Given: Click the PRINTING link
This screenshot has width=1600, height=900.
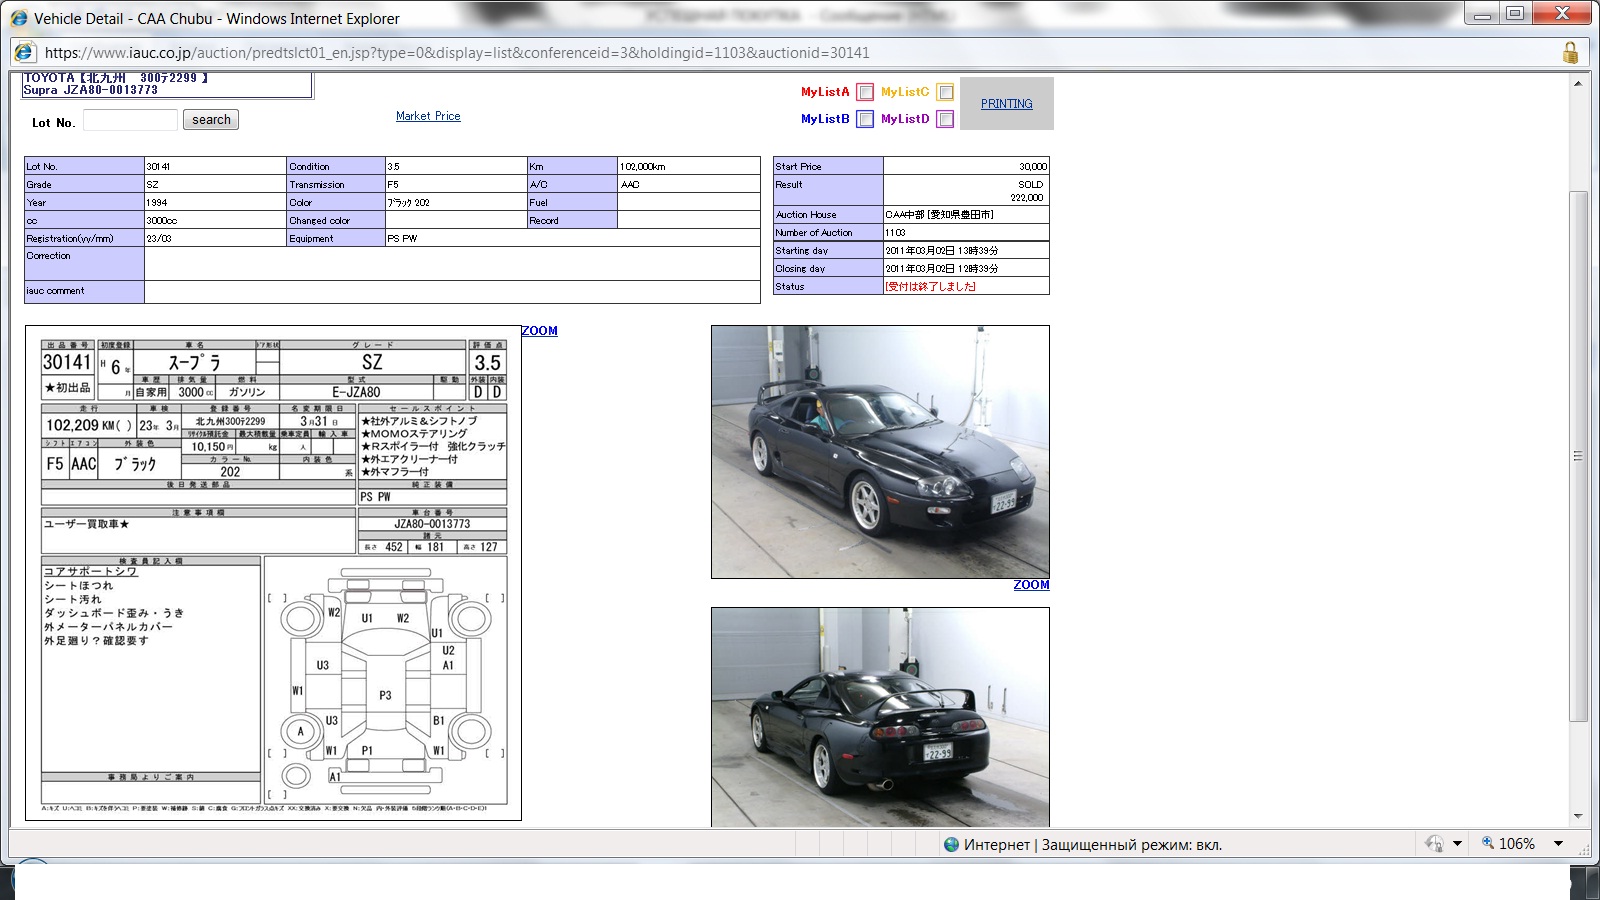Looking at the screenshot, I should [1006, 104].
